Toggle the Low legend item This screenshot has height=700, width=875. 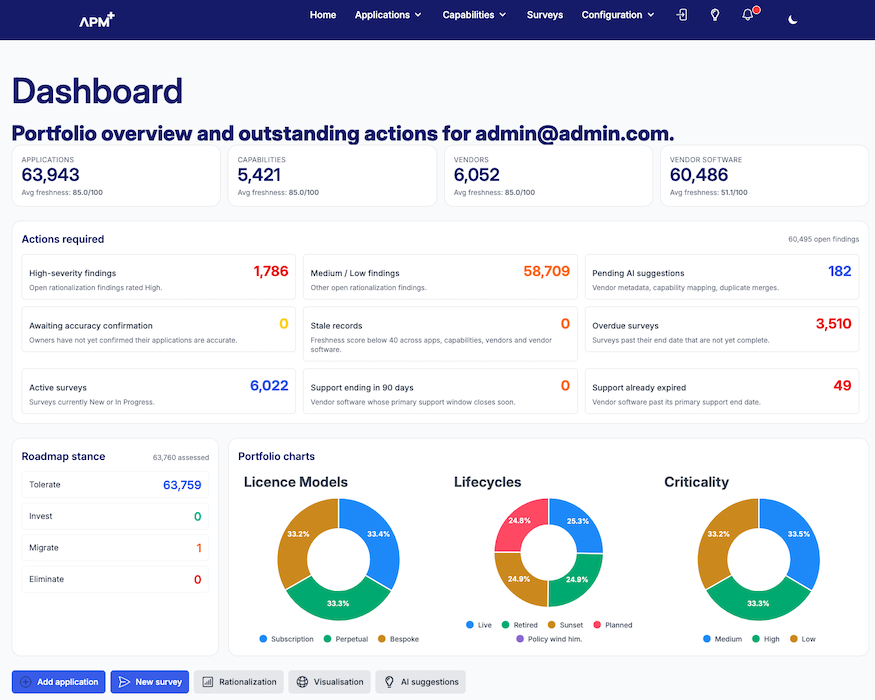pos(802,639)
